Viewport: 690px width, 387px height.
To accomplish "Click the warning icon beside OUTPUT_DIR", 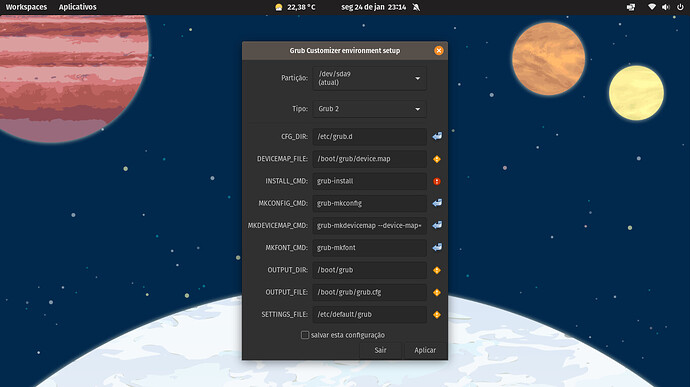I will coord(437,270).
